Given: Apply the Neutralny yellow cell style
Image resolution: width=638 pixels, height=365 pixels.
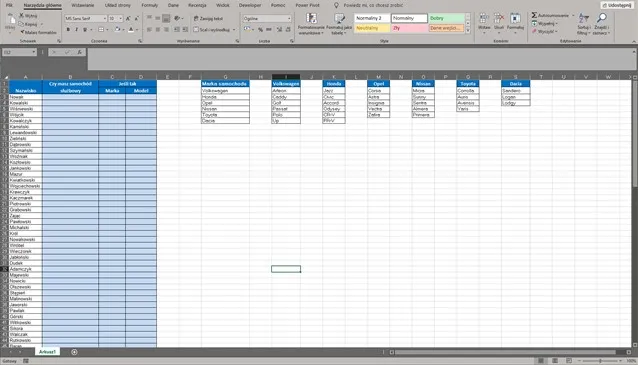Looking at the screenshot, I should [x=372, y=28].
